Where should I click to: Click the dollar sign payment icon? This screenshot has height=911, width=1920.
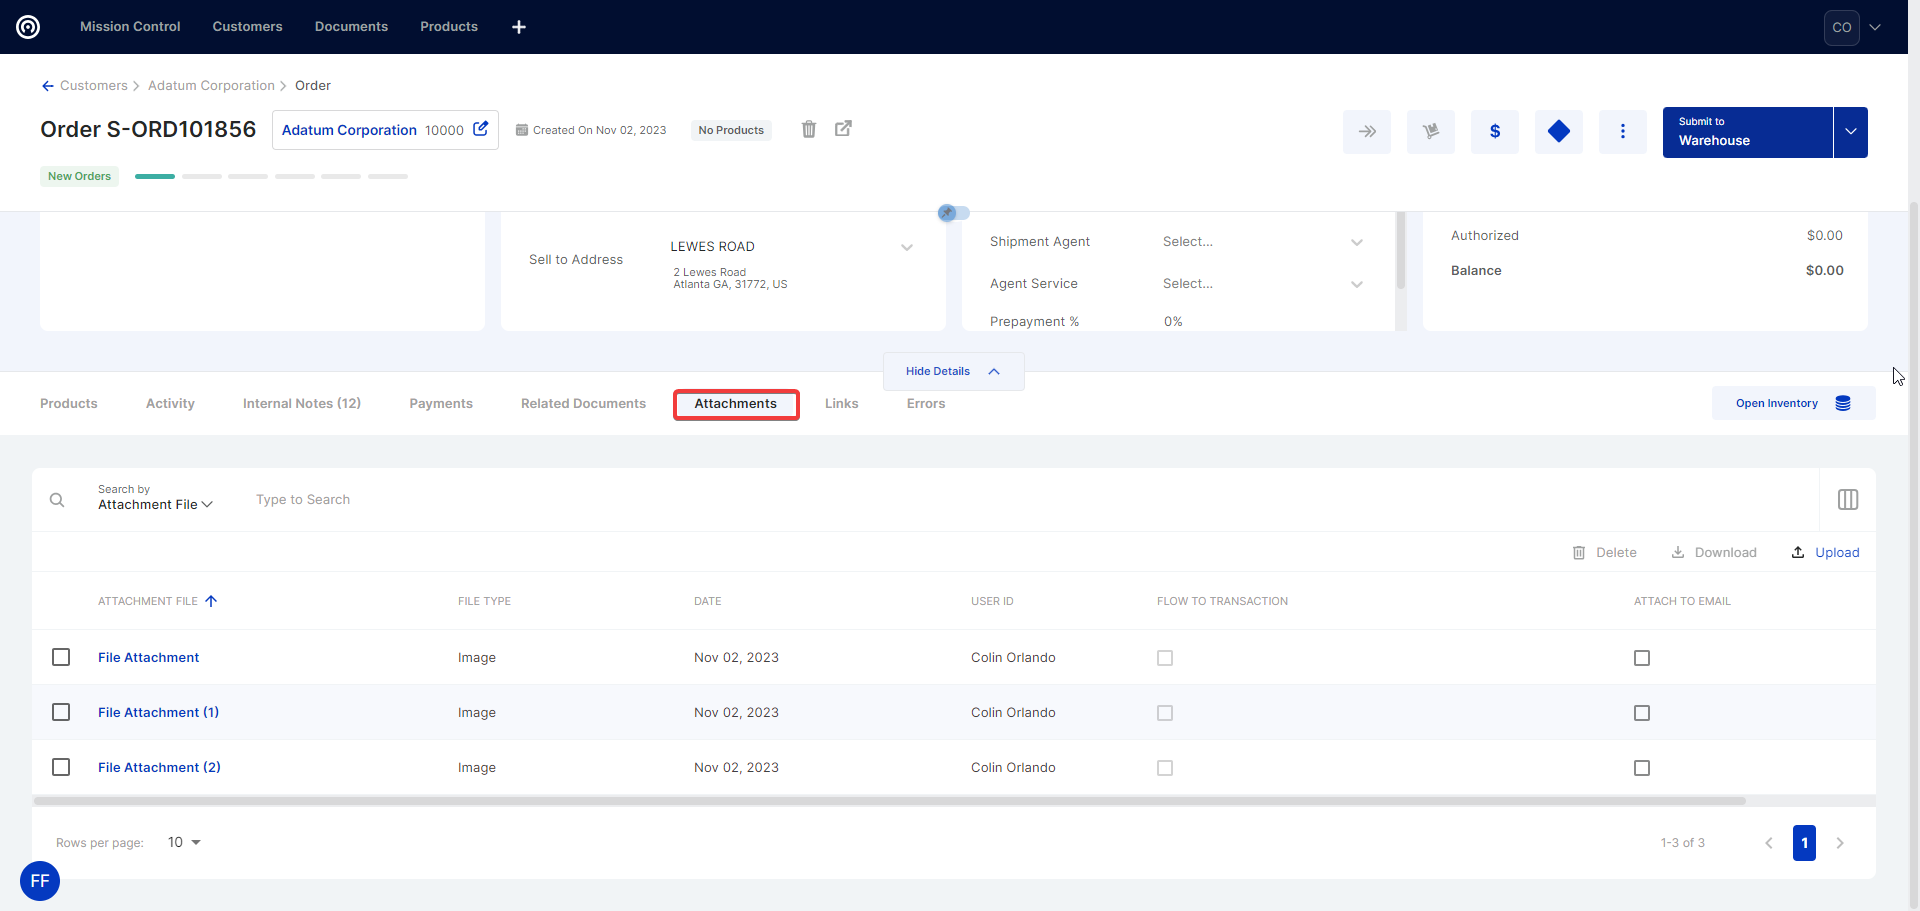point(1494,131)
